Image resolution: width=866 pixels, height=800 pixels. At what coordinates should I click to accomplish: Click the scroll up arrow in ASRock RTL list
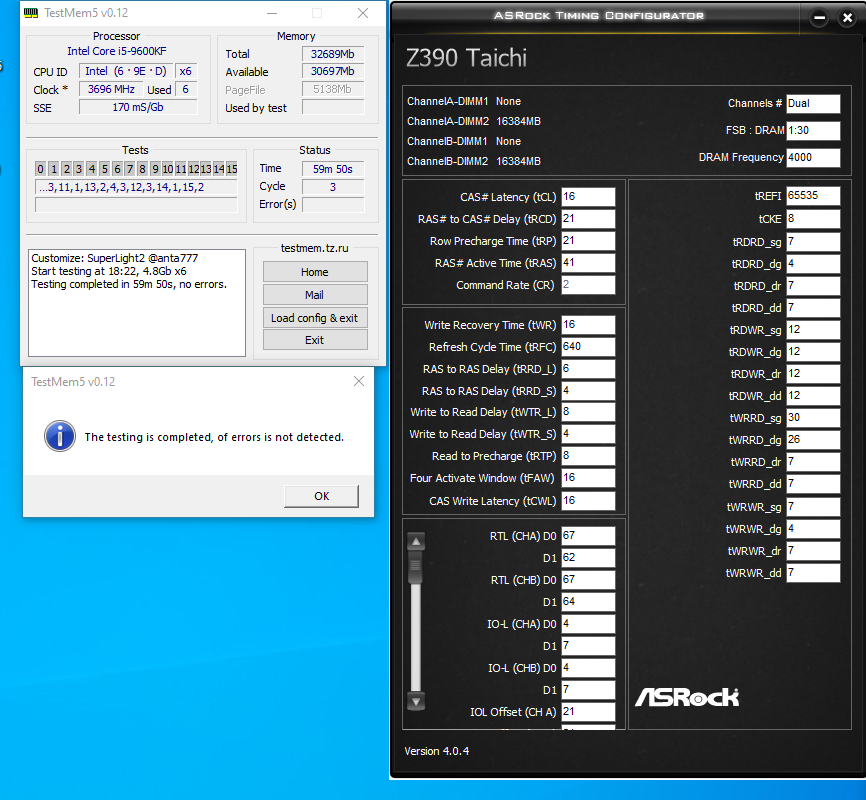(x=416, y=541)
